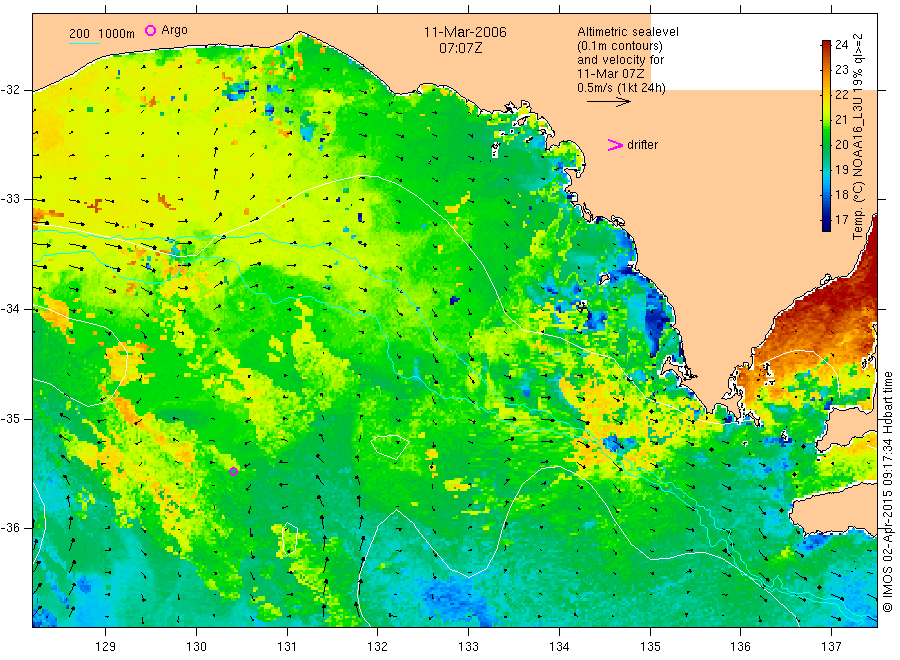Click the Argo float marker on the map
This screenshot has height=660, width=900.
point(234,472)
